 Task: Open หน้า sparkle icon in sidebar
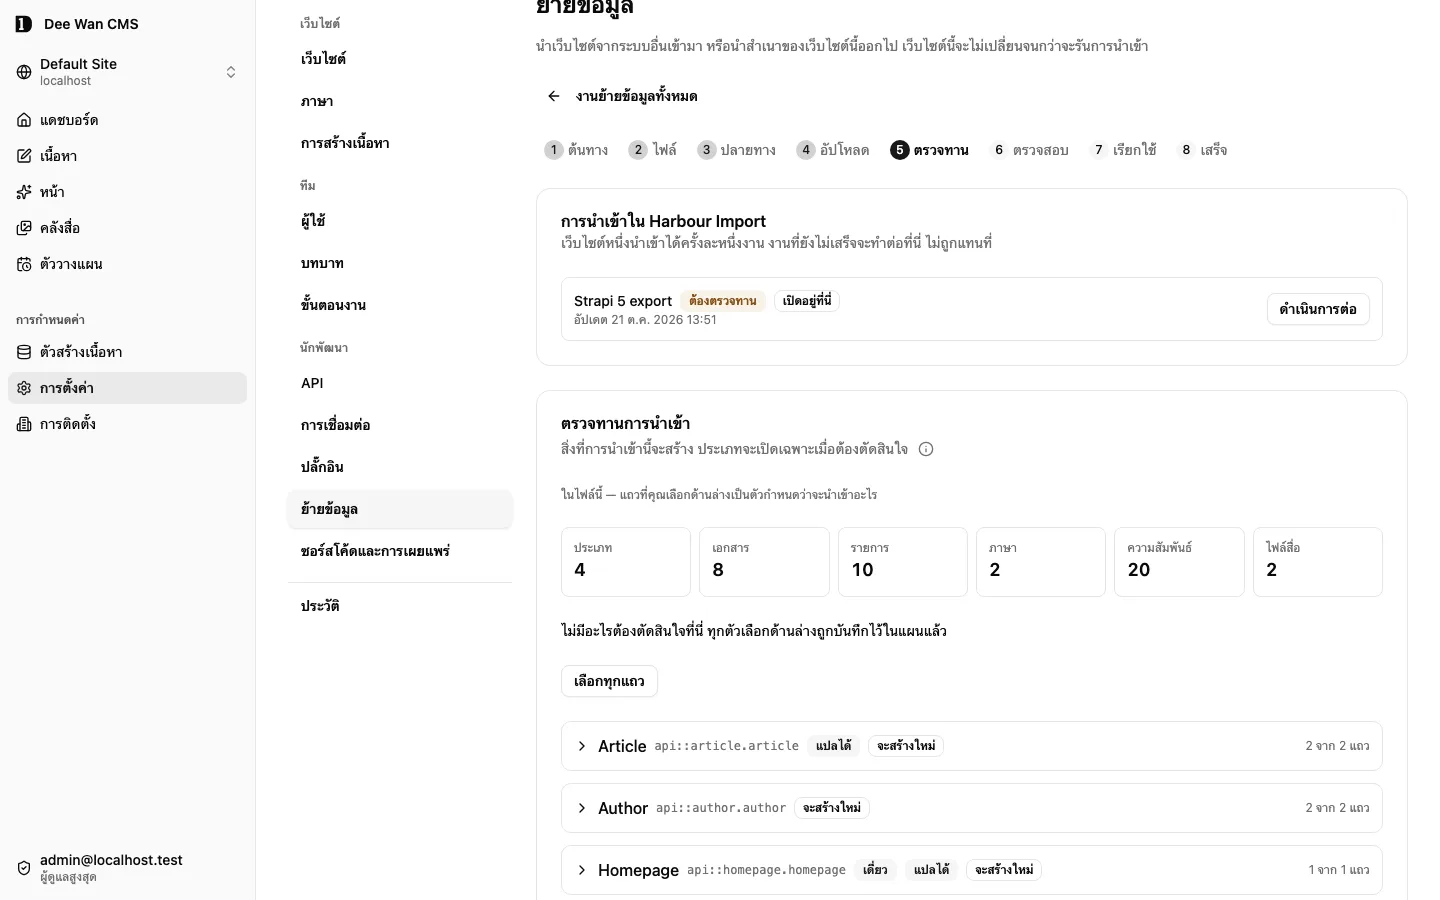(x=24, y=192)
